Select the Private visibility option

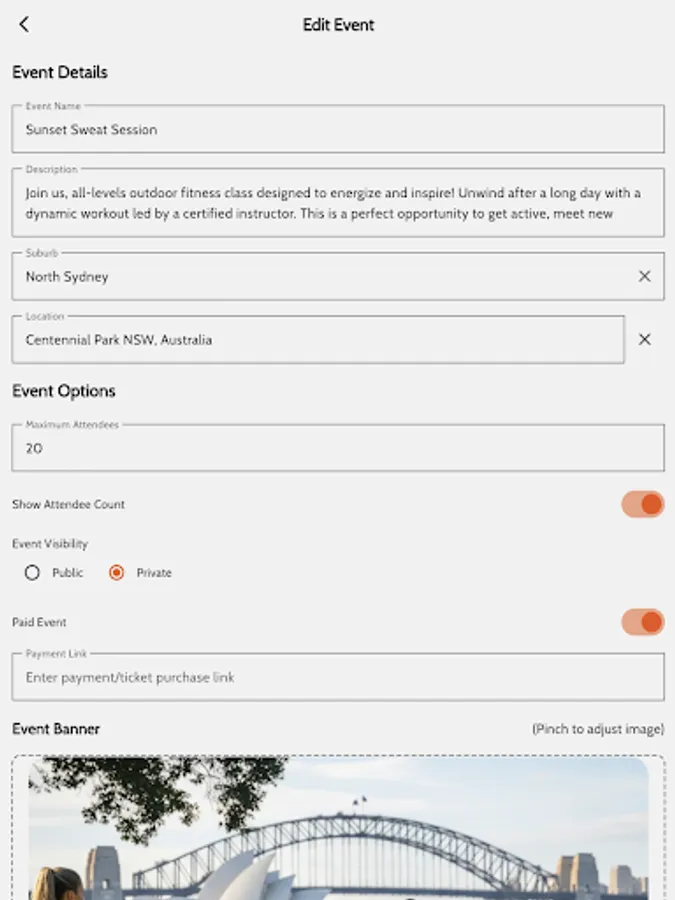(x=116, y=572)
